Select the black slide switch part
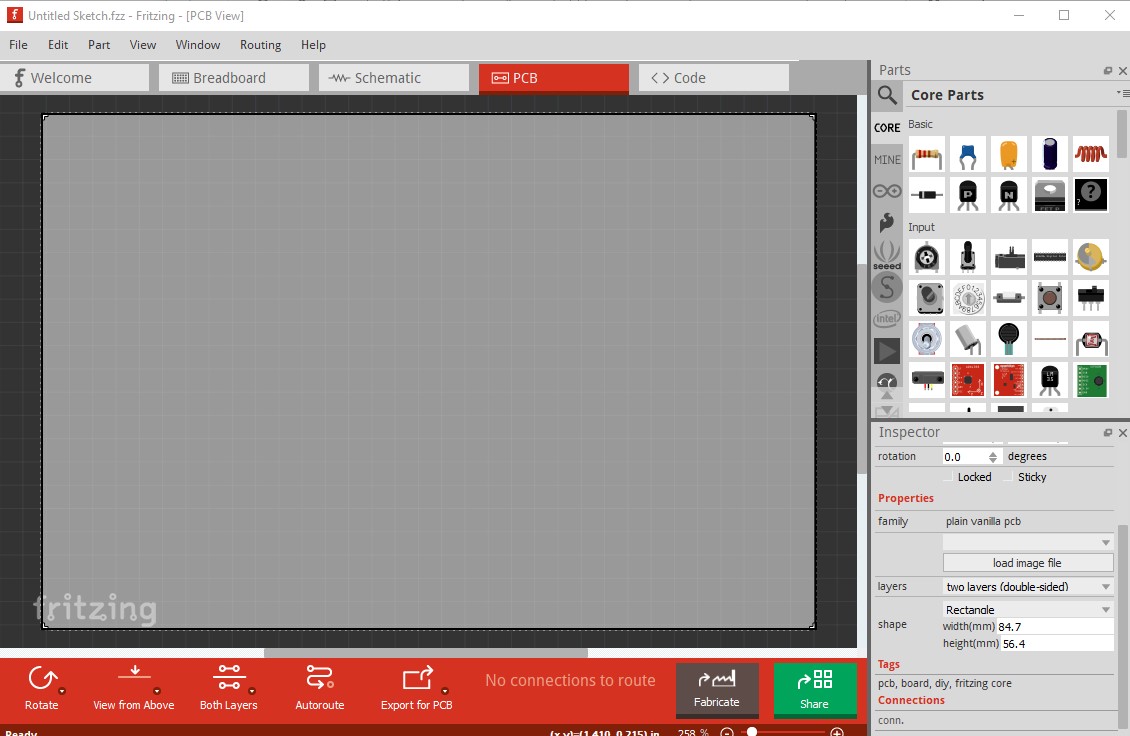Image resolution: width=1130 pixels, height=736 pixels. pos(1091,298)
